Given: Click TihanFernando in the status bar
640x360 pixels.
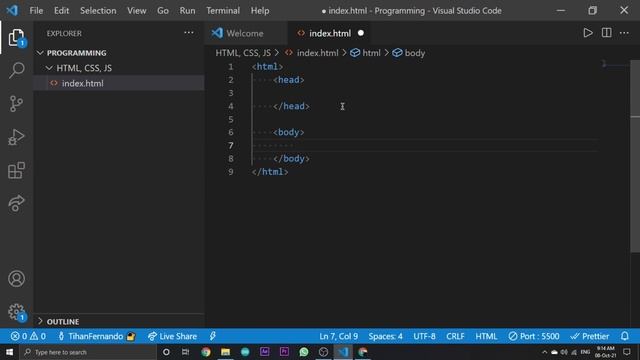Looking at the screenshot, I should coord(96,336).
